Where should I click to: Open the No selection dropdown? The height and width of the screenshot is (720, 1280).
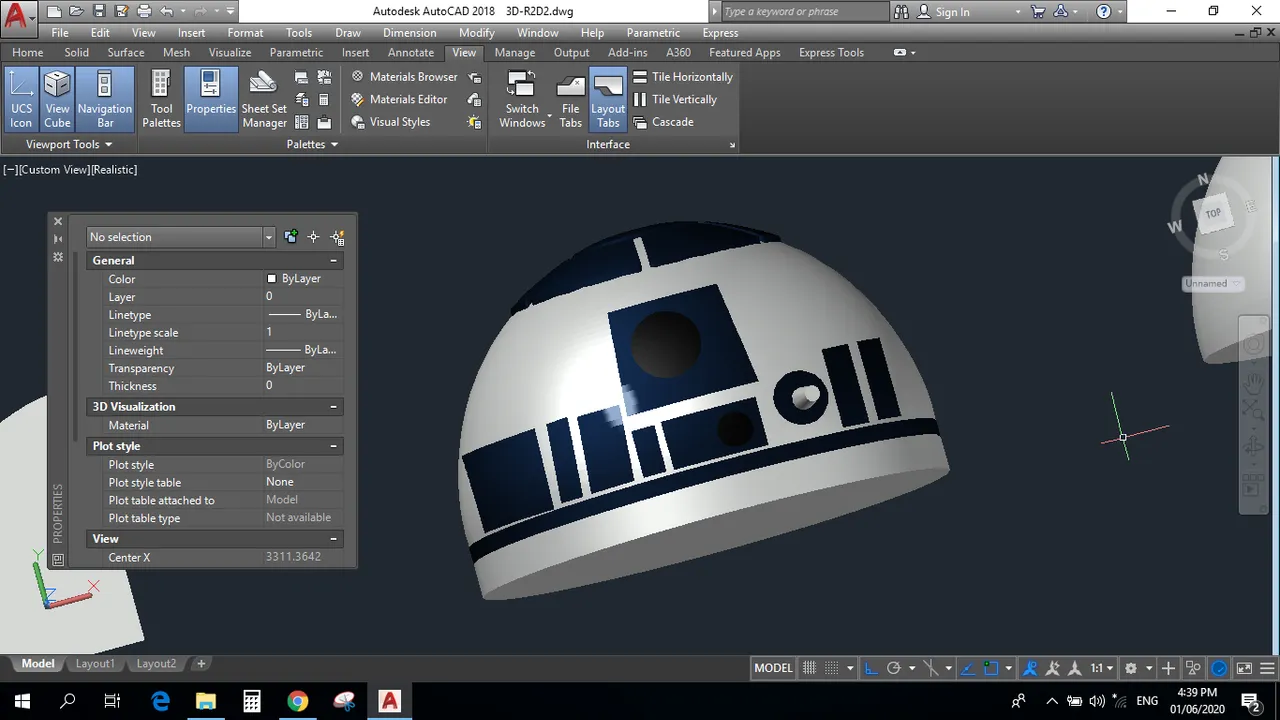click(x=180, y=237)
